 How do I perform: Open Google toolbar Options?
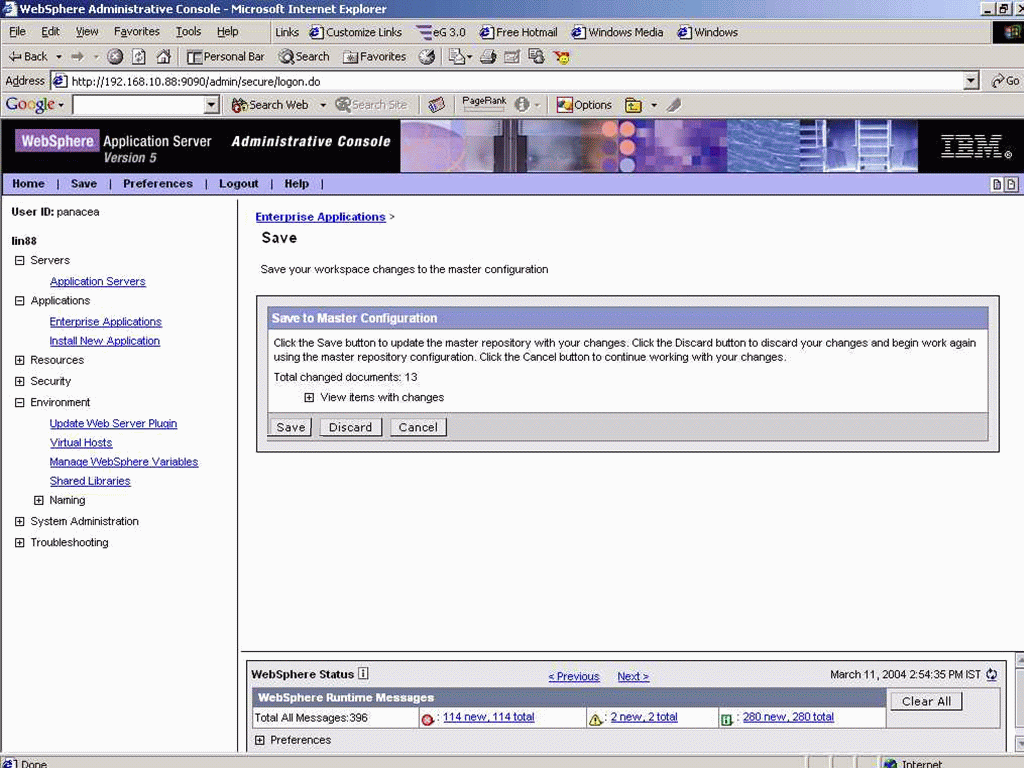click(x=584, y=104)
